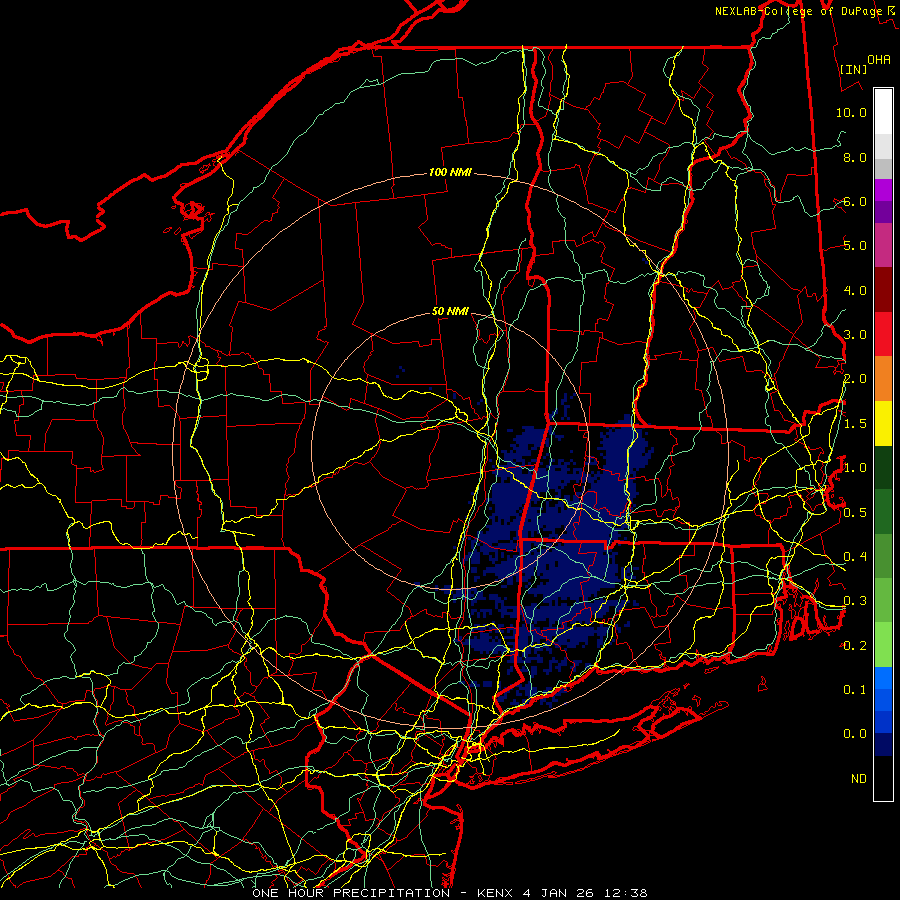This screenshot has height=900, width=900.
Task: Click the '8.0' legend value
Action: (x=855, y=157)
